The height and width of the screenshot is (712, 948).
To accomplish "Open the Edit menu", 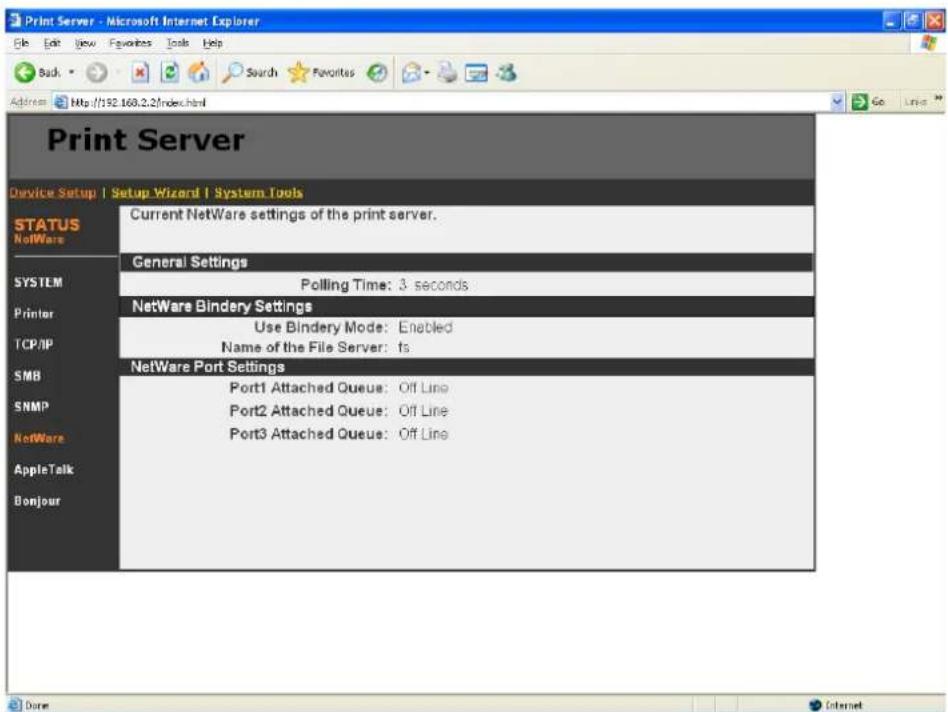I will (x=52, y=43).
